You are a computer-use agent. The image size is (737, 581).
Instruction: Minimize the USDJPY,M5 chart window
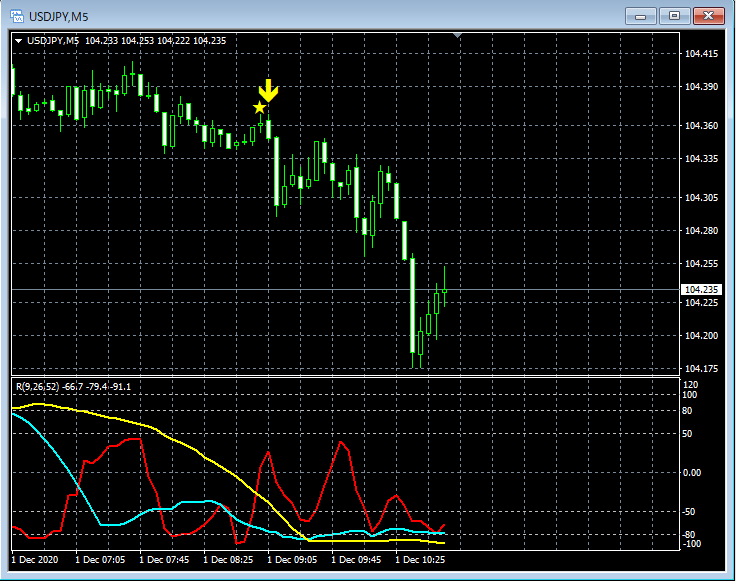click(x=641, y=16)
